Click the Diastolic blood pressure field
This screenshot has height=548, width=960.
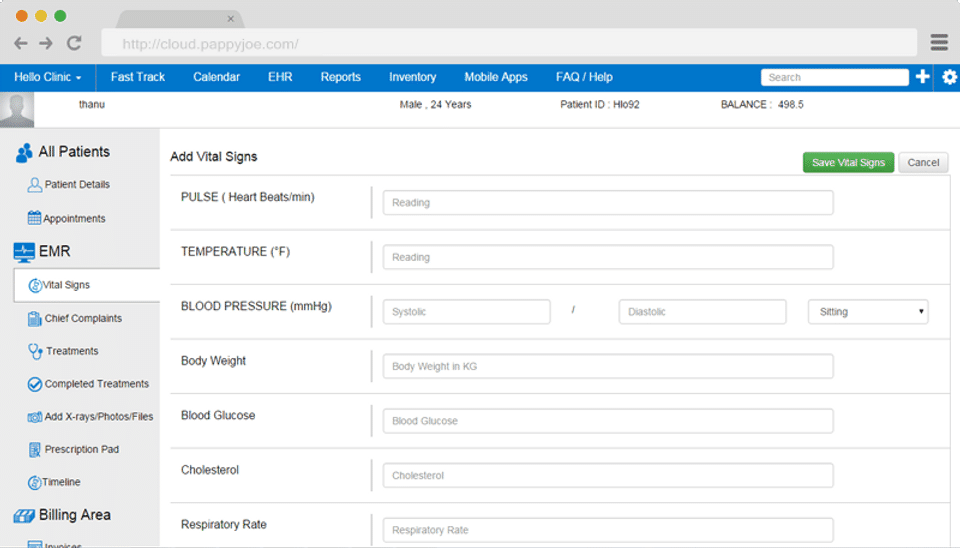click(x=702, y=312)
